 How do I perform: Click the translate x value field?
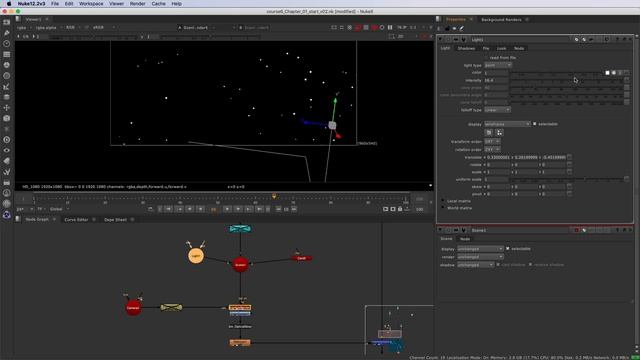498,157
